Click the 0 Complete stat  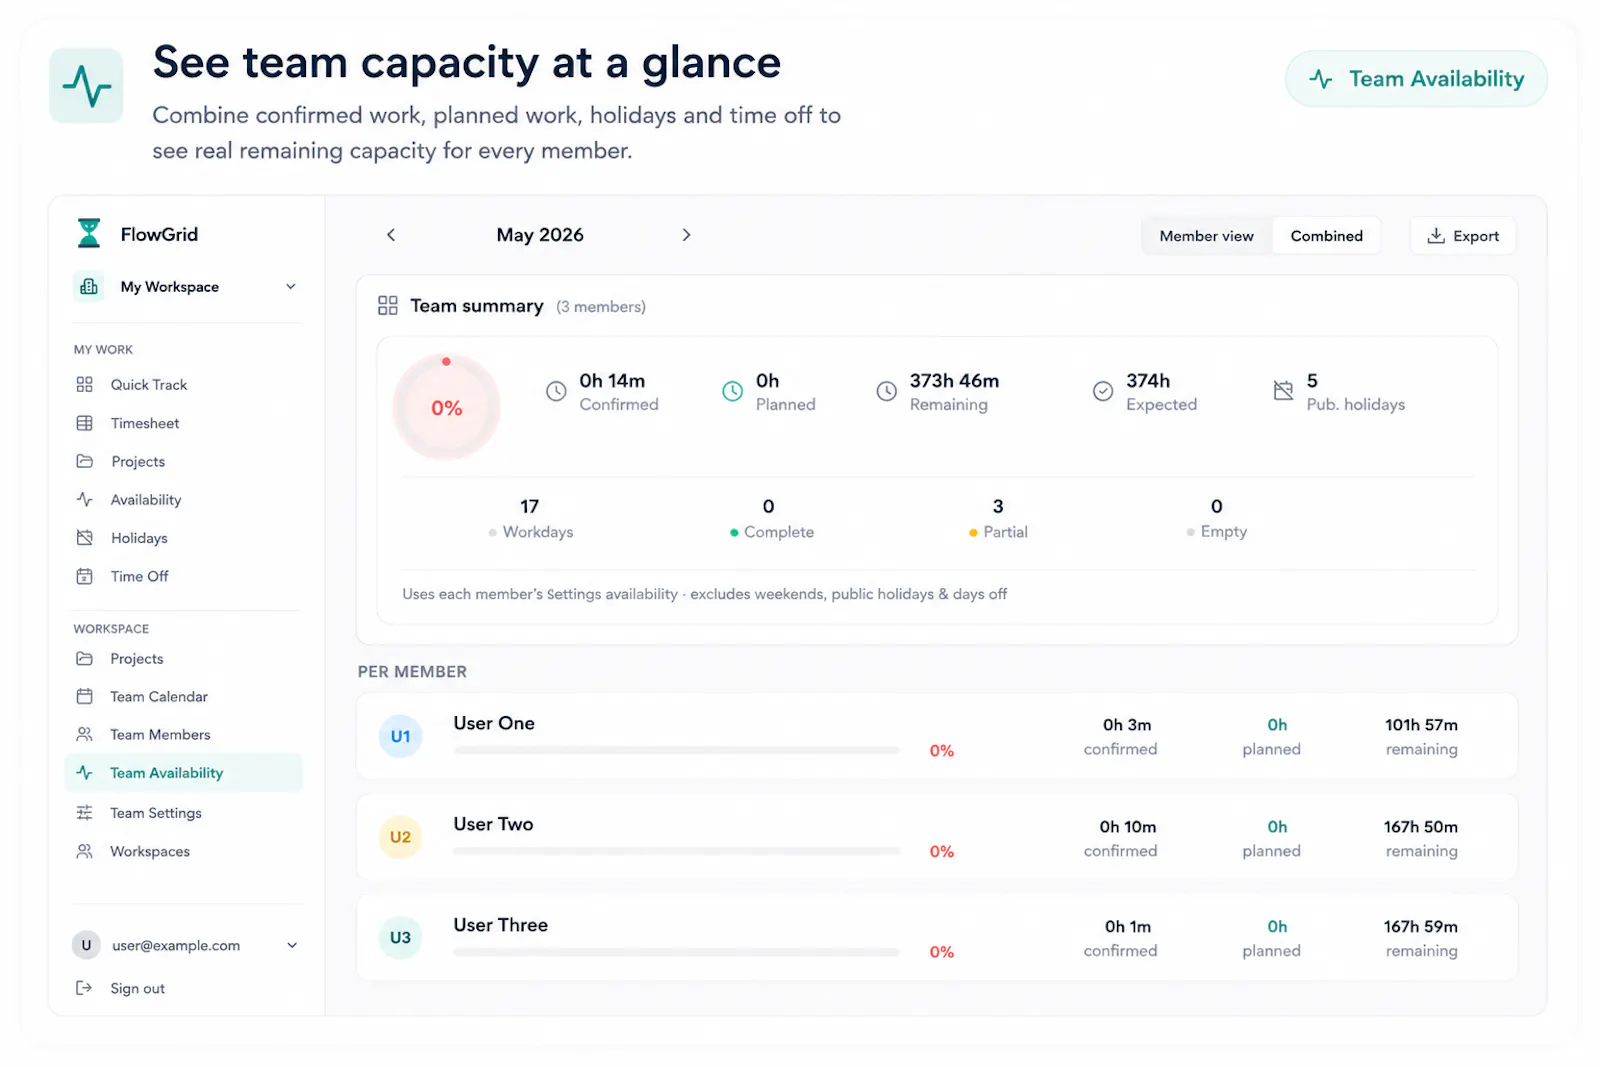pos(771,518)
